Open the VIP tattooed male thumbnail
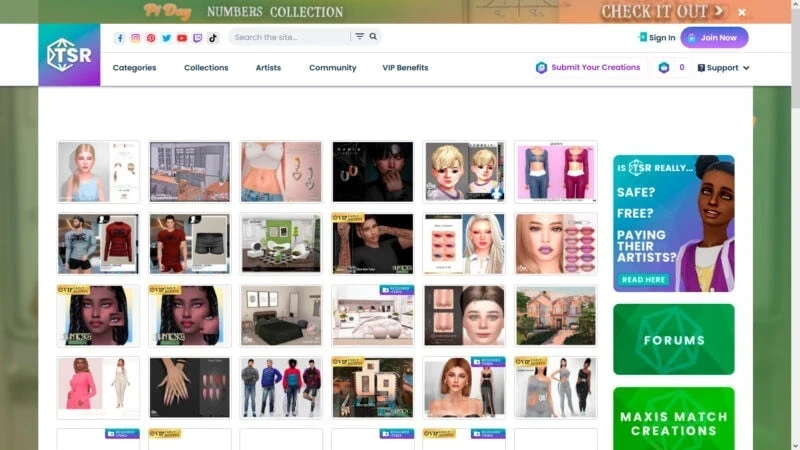Screen dimensions: 800x450 click(x=373, y=244)
